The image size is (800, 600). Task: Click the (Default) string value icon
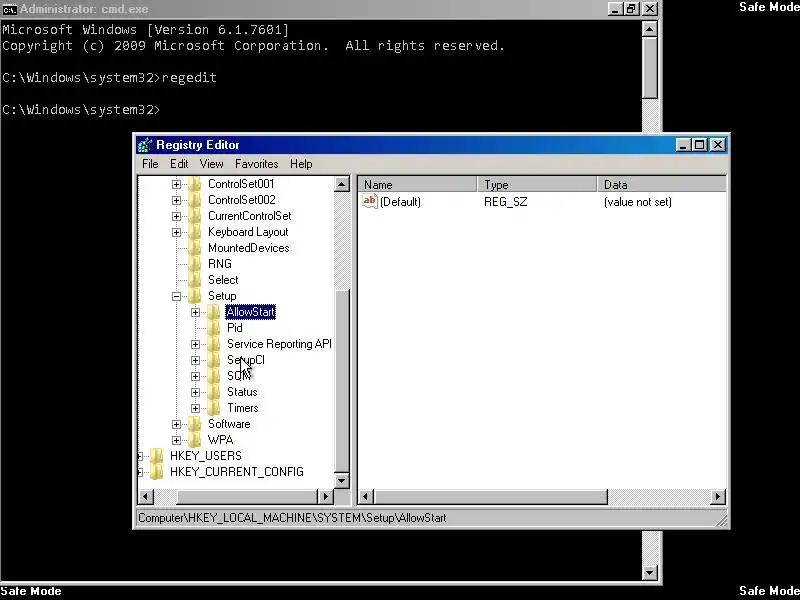click(x=369, y=201)
